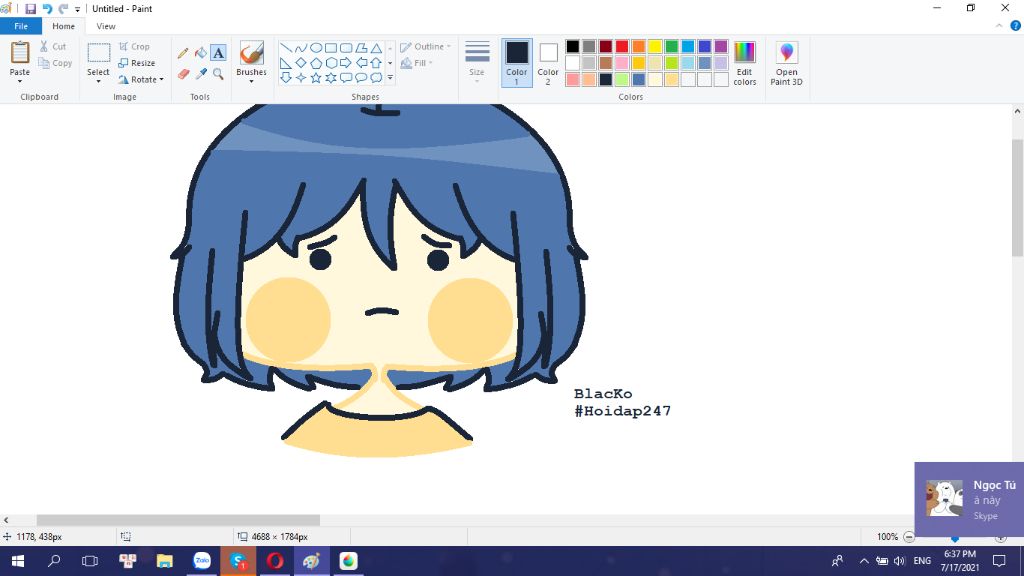This screenshot has width=1024, height=576.
Task: Open File Explorer from the taskbar
Action: click(165, 561)
